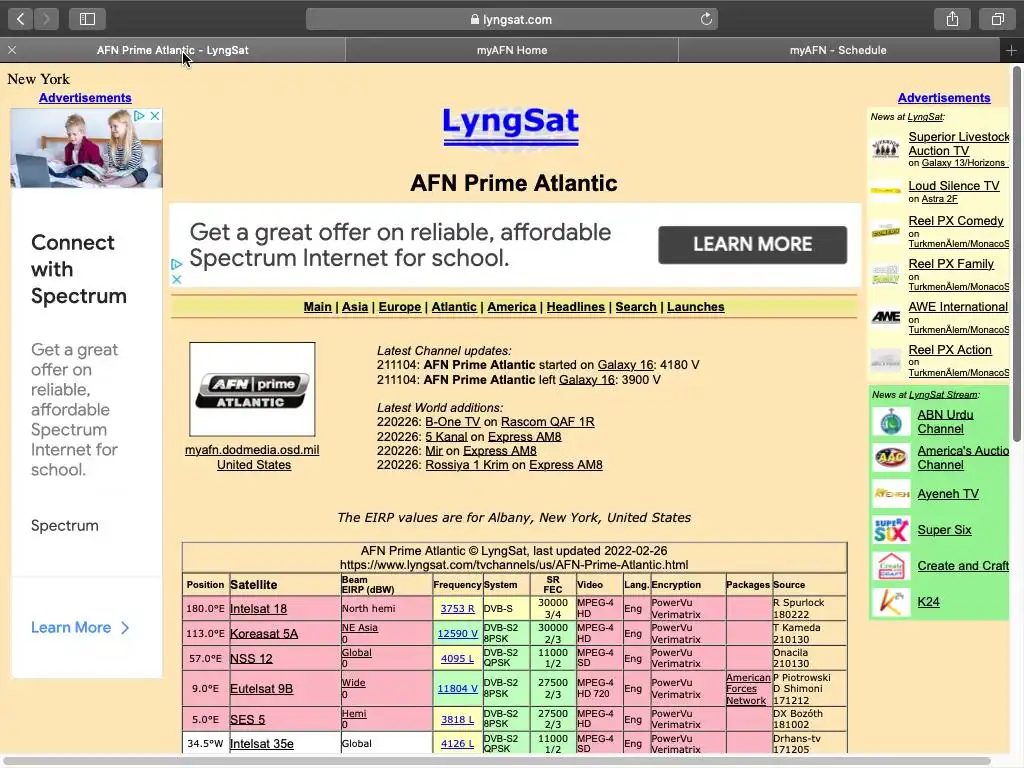This screenshot has width=1024, height=768.
Task: Open frequency 12590 V link
Action: tap(457, 633)
